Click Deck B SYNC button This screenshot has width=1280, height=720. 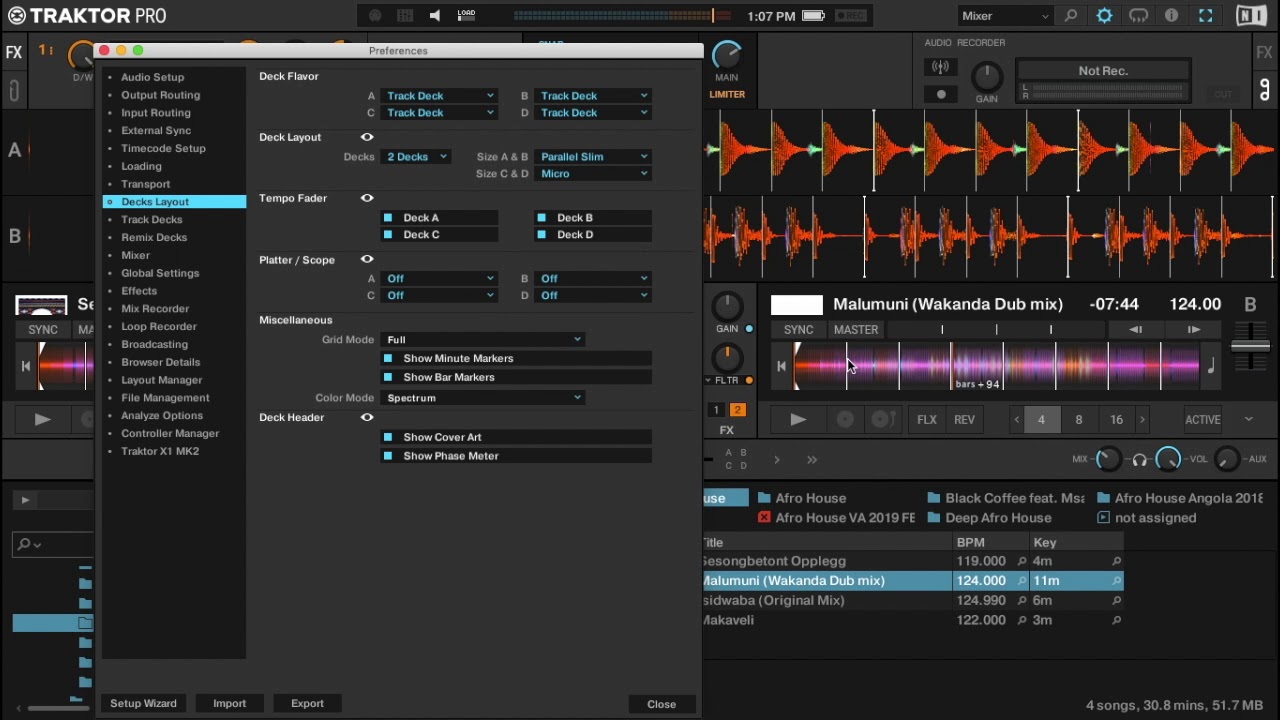(x=798, y=330)
